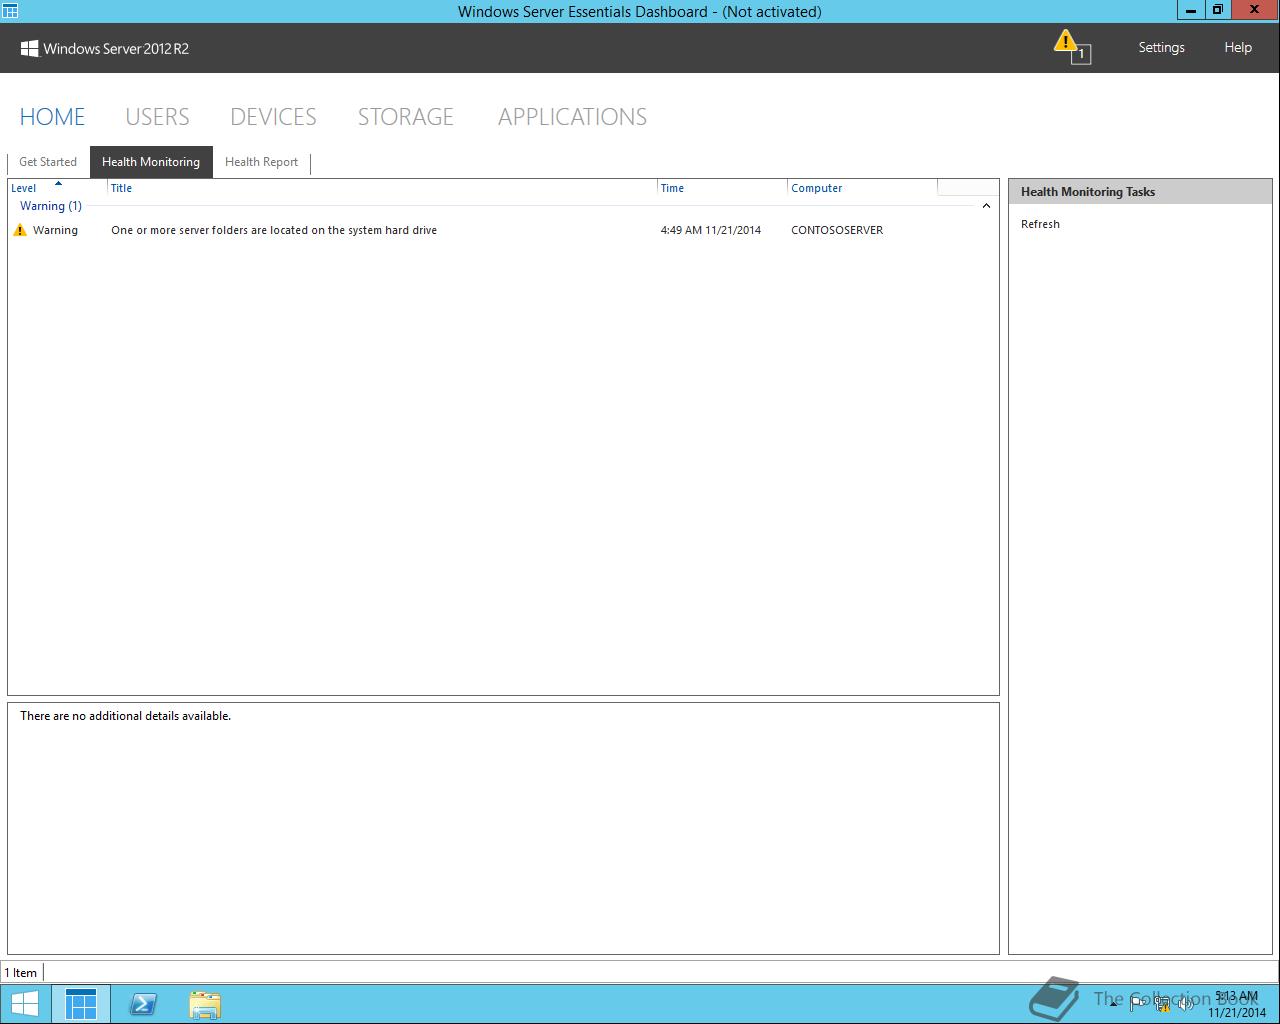
Task: Restore down the Dashboard window
Action: point(1217,10)
